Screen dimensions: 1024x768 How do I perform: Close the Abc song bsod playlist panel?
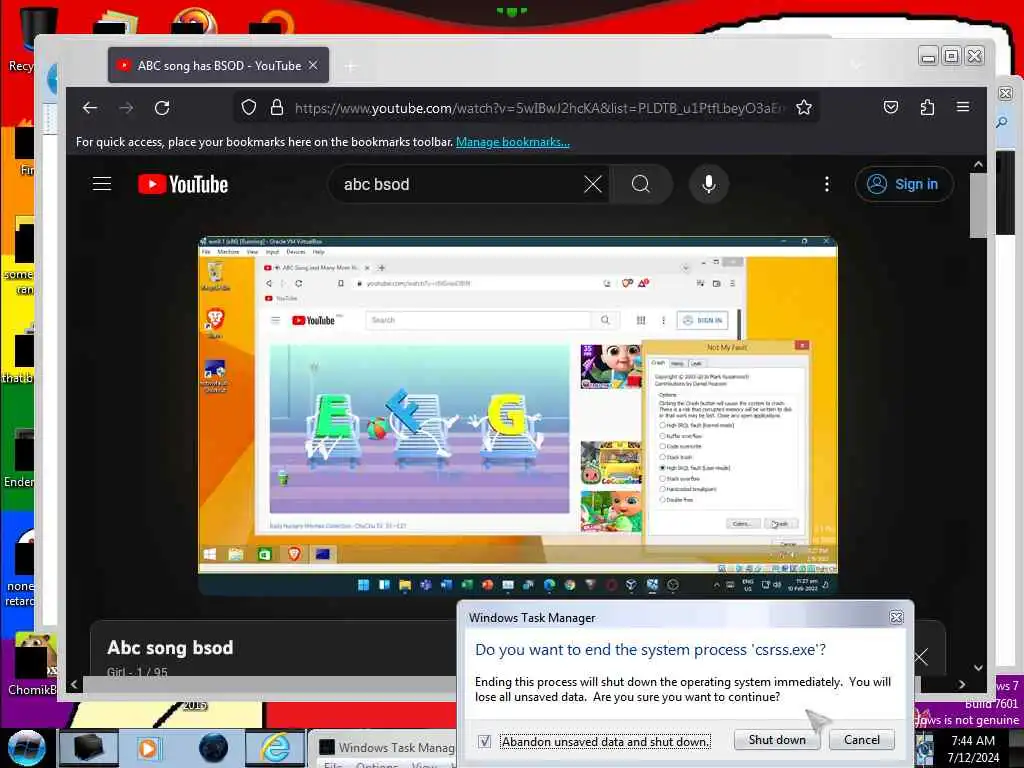point(921,657)
